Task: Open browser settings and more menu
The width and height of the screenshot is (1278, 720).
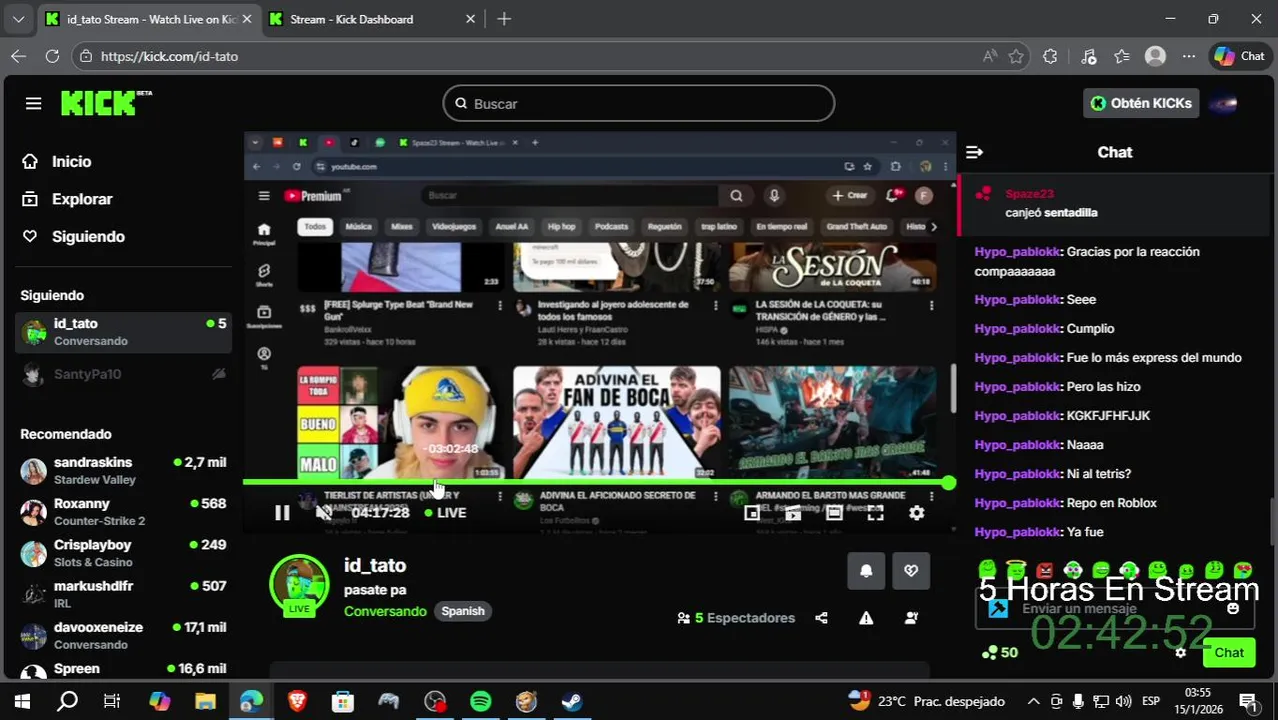Action: [1188, 56]
